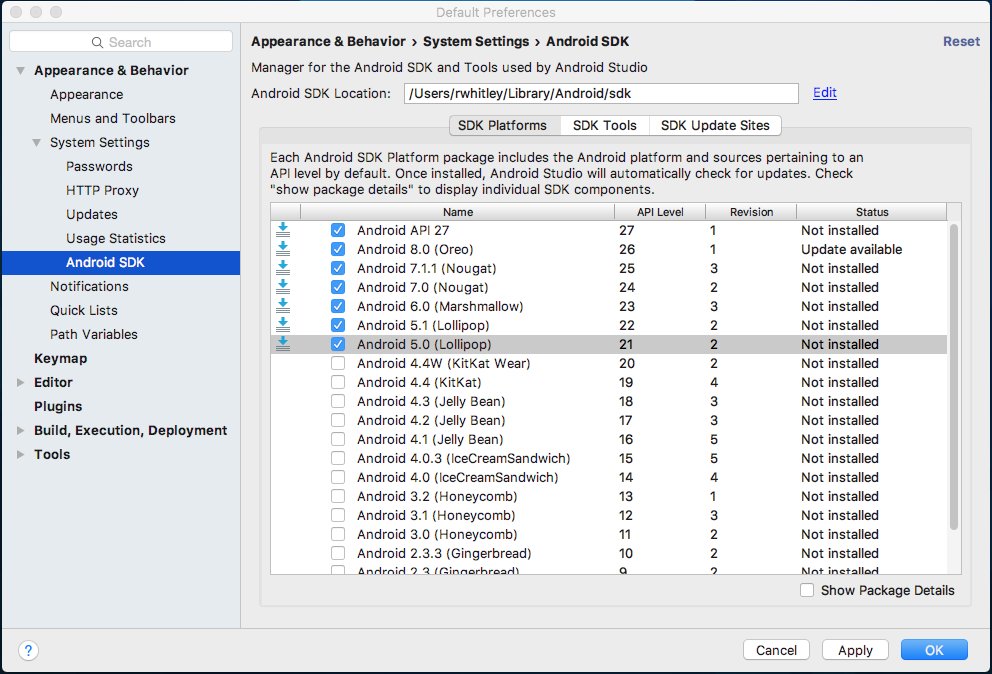The height and width of the screenshot is (674, 992).
Task: Check Android 2.3.3 (Gingerbread) checkbox
Action: pos(338,553)
